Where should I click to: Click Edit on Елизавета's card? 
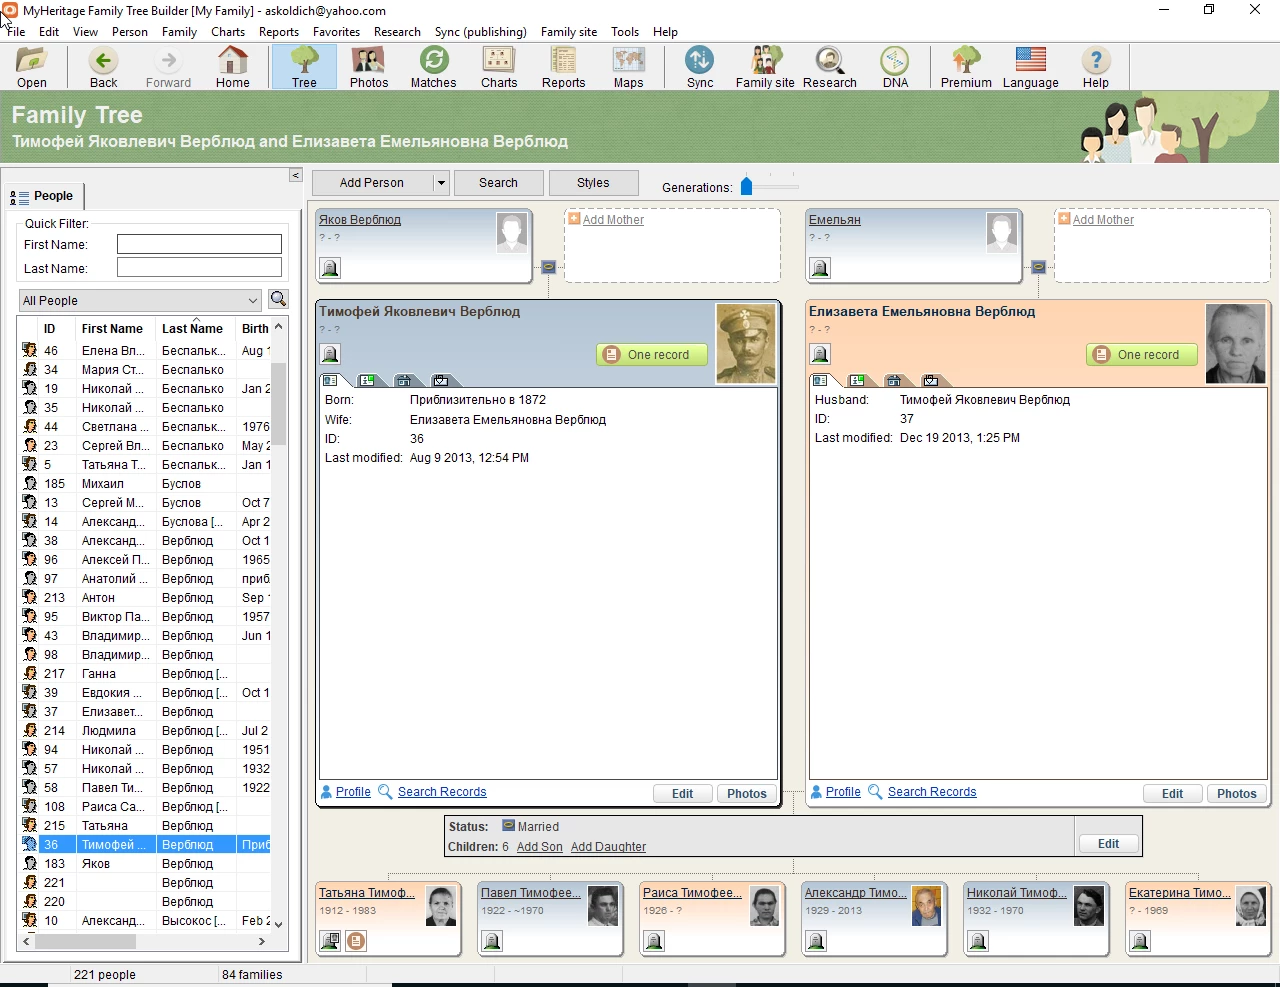coord(1172,793)
